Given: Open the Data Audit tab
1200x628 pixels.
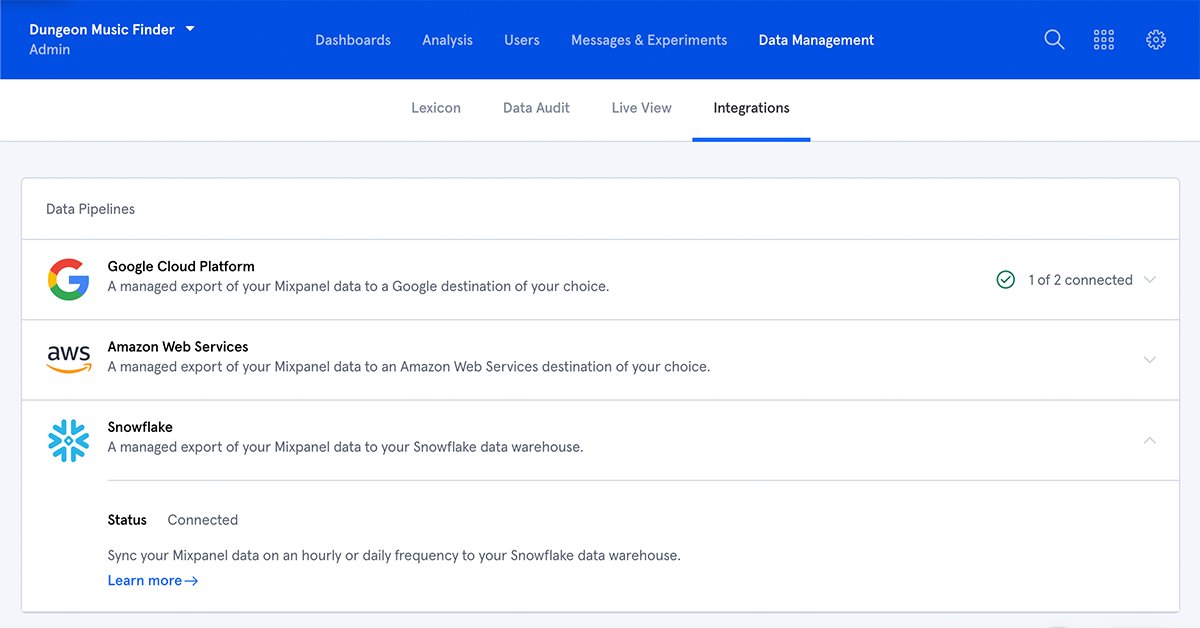Looking at the screenshot, I should [536, 107].
